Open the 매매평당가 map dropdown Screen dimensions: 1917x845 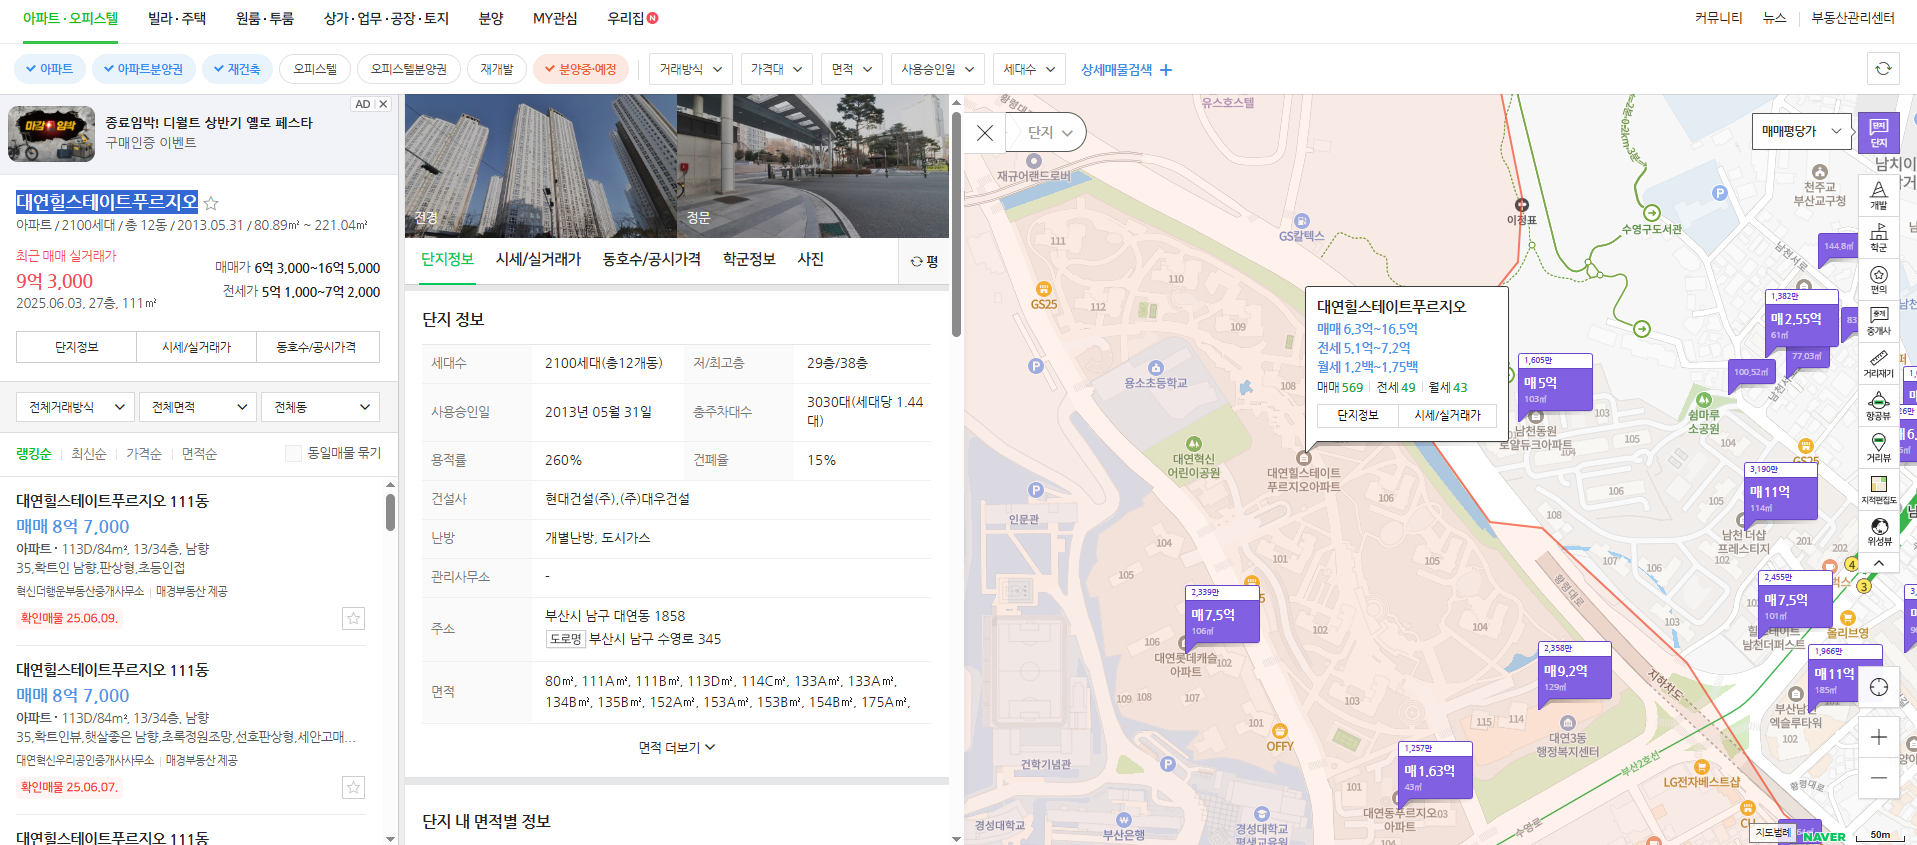coord(1802,131)
